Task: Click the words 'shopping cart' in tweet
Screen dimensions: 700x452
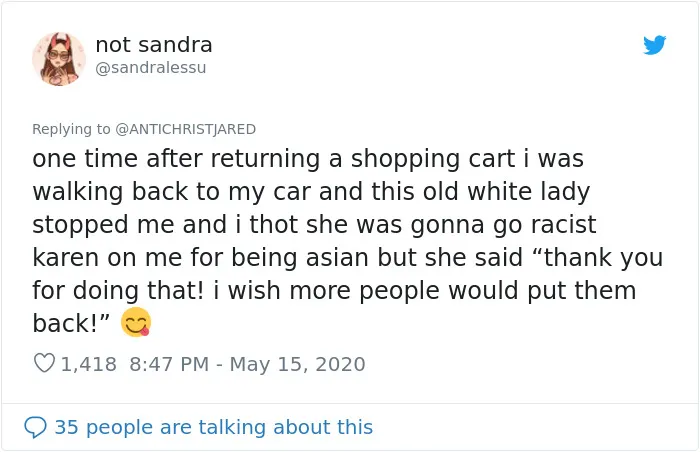Action: click(x=433, y=159)
